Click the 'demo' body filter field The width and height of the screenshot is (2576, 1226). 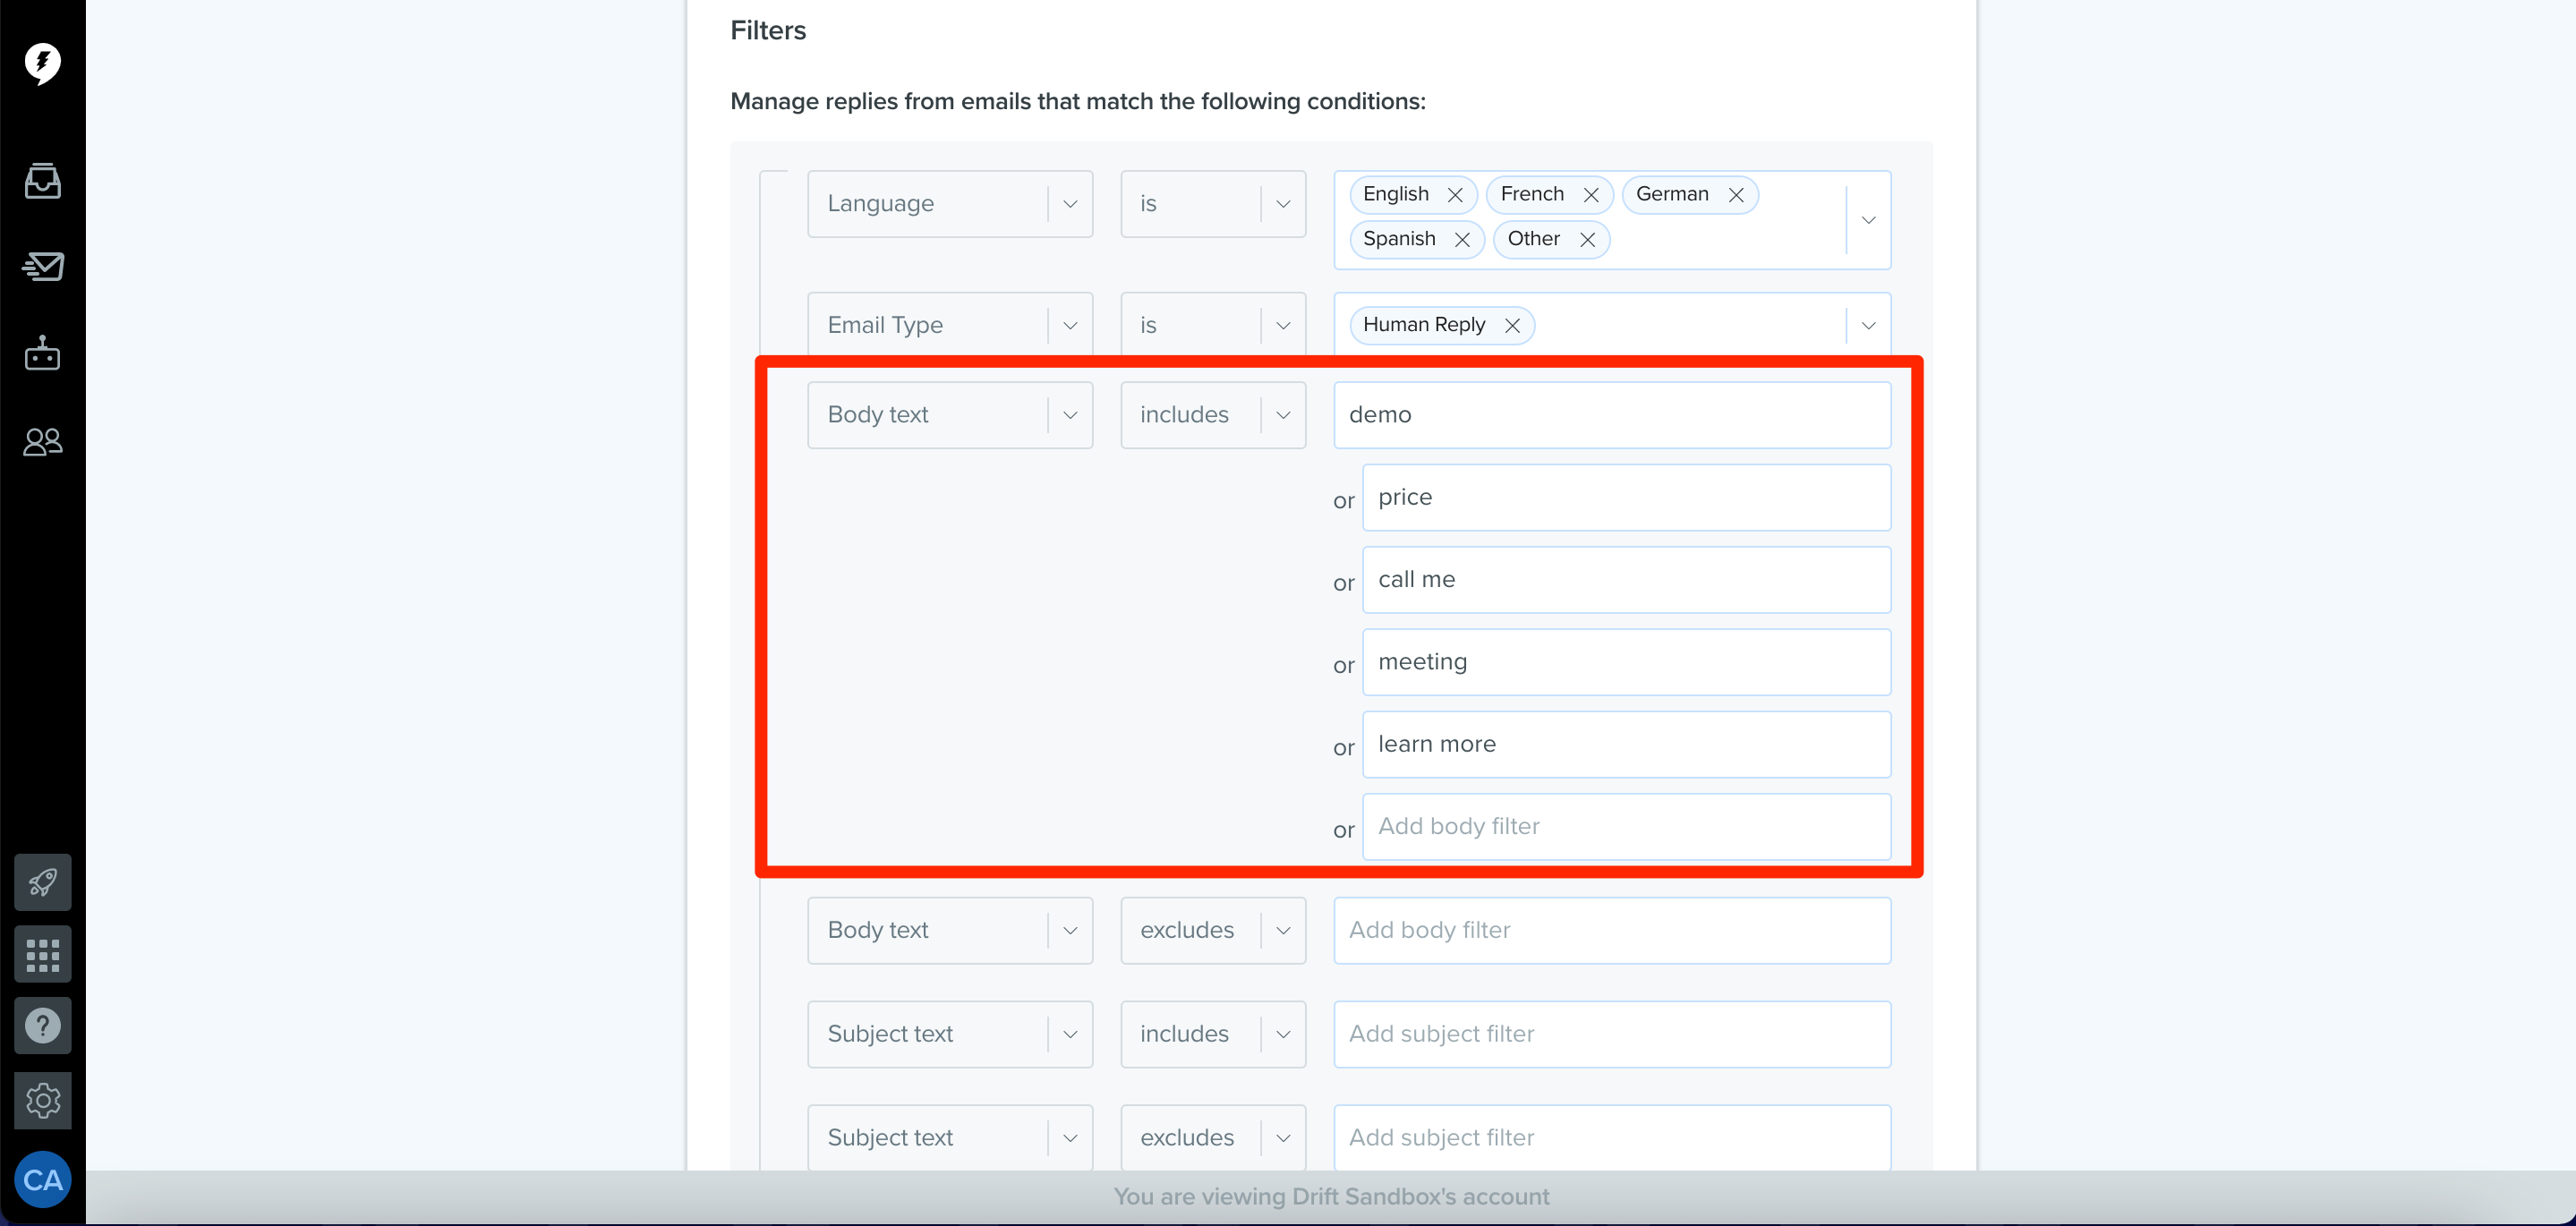coord(1612,415)
